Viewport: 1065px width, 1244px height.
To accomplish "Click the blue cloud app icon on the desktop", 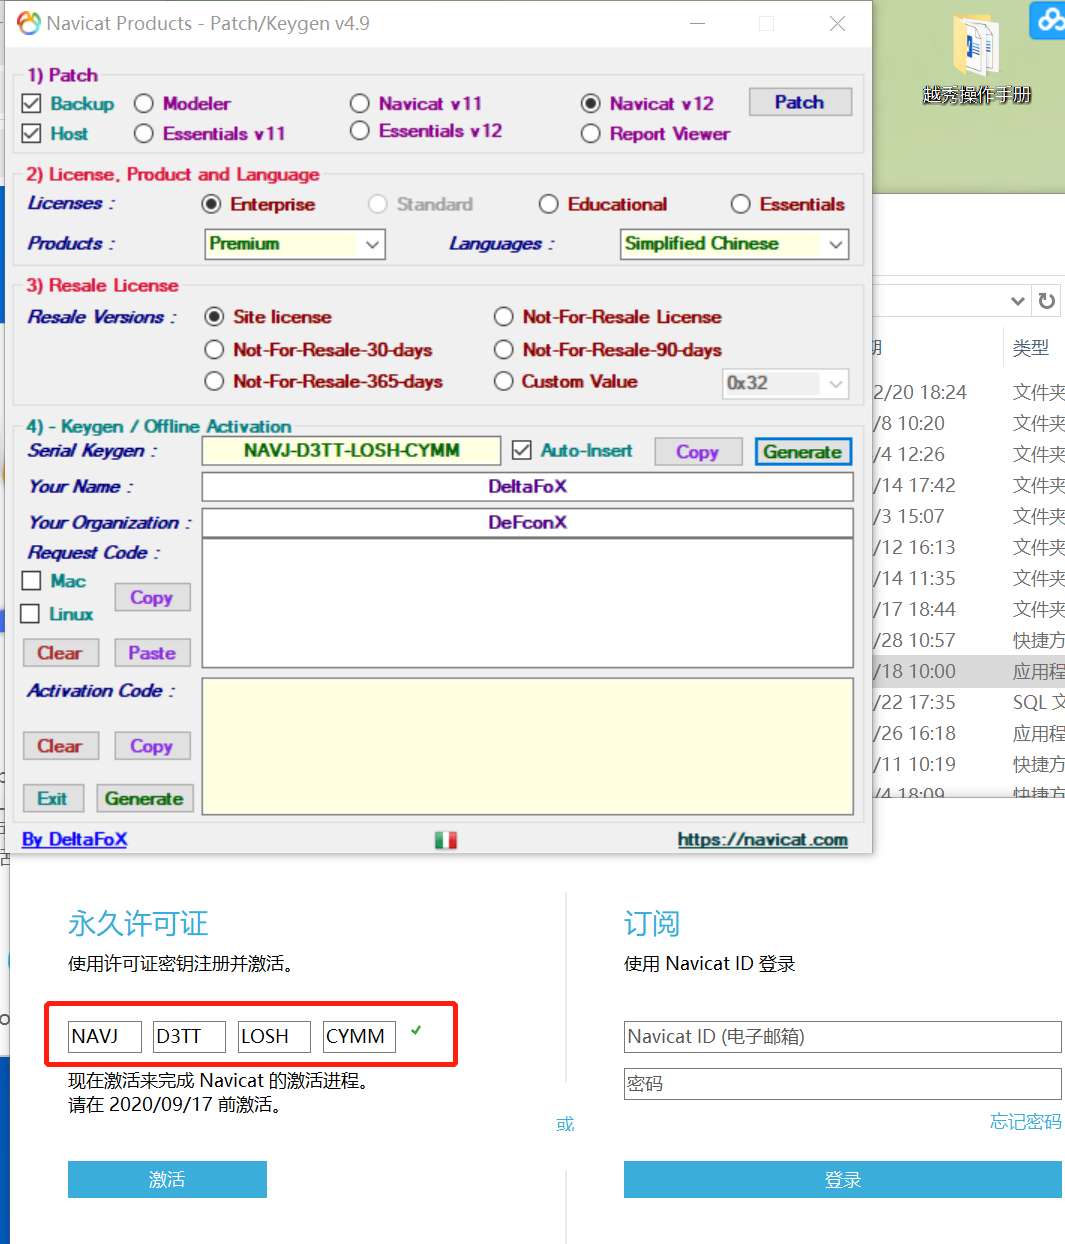I will [1048, 20].
